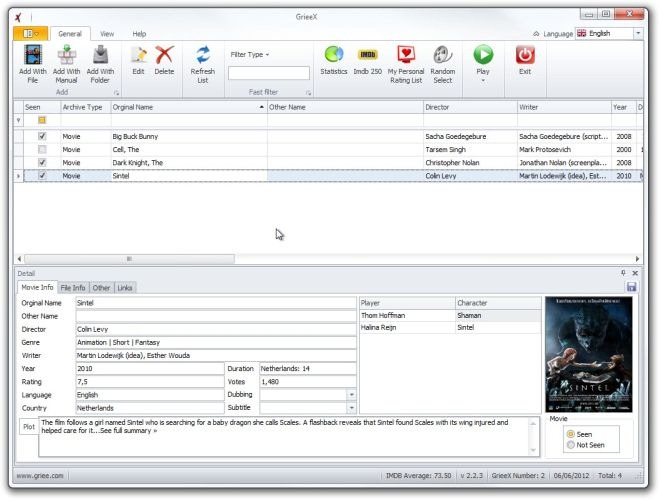Viewport: 660px width, 500px height.
Task: Close the Detail panel
Action: (635, 273)
